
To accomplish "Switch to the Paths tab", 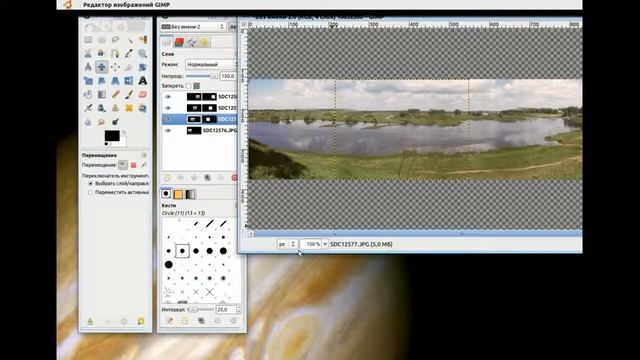I will 191,42.
